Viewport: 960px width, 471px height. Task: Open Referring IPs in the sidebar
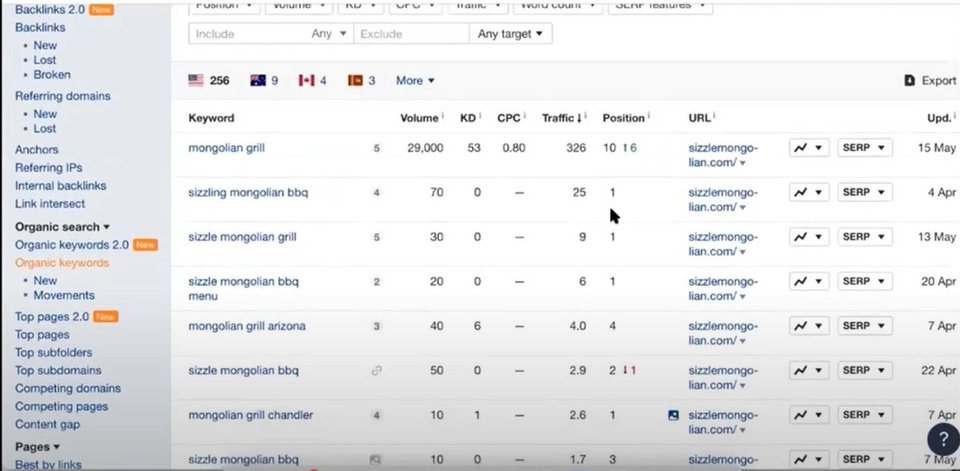tap(48, 167)
